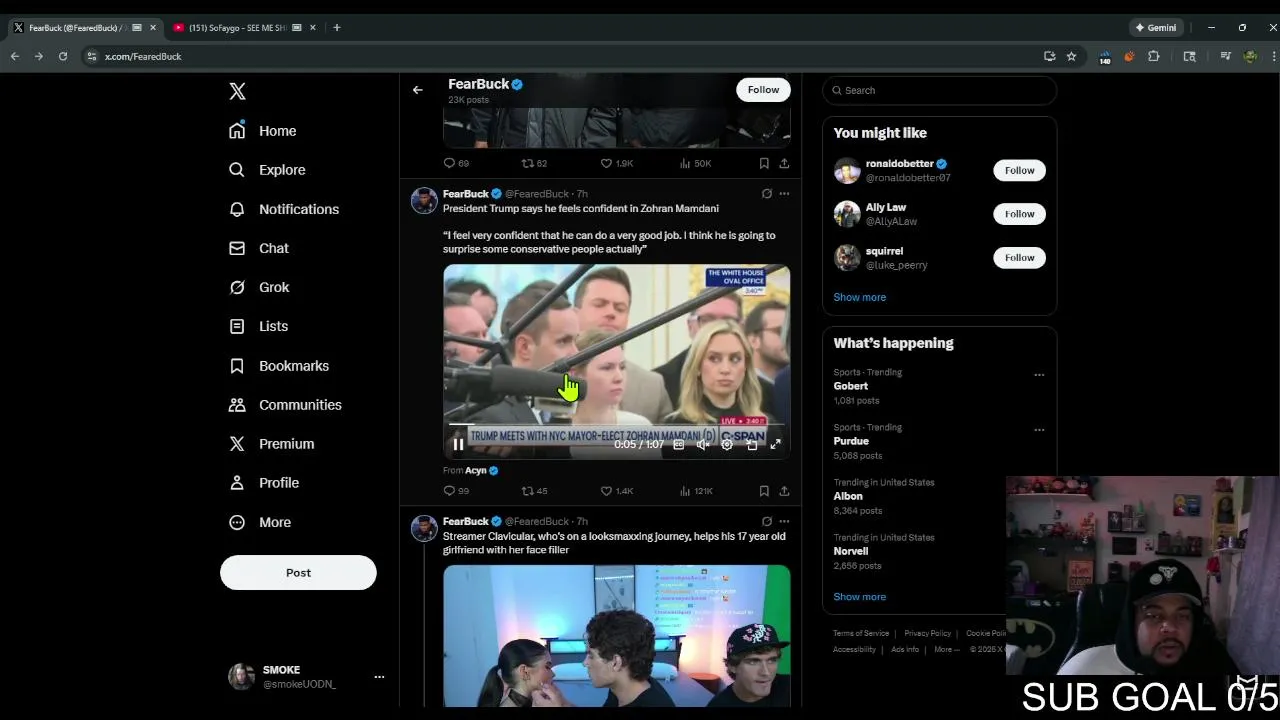Screen dimensions: 1280x720
Task: Bookmark the top post with 50K views
Action: [764, 163]
